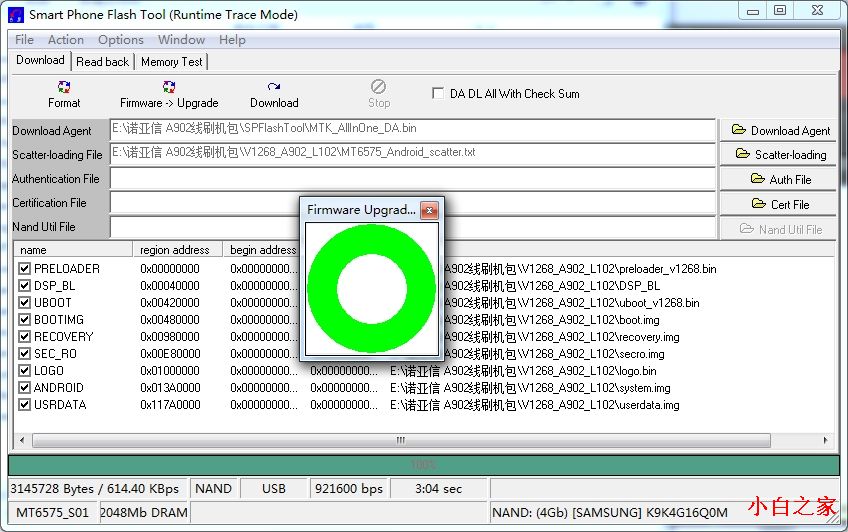Click the Stop icon
848x532 pixels.
(378, 87)
